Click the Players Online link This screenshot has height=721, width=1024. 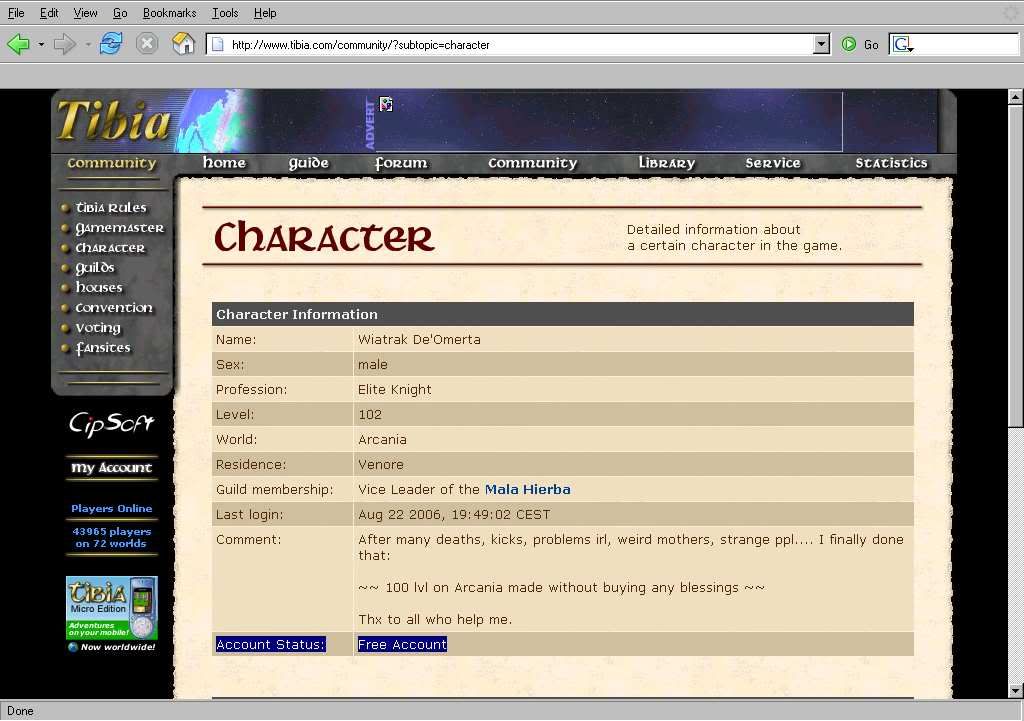112,508
